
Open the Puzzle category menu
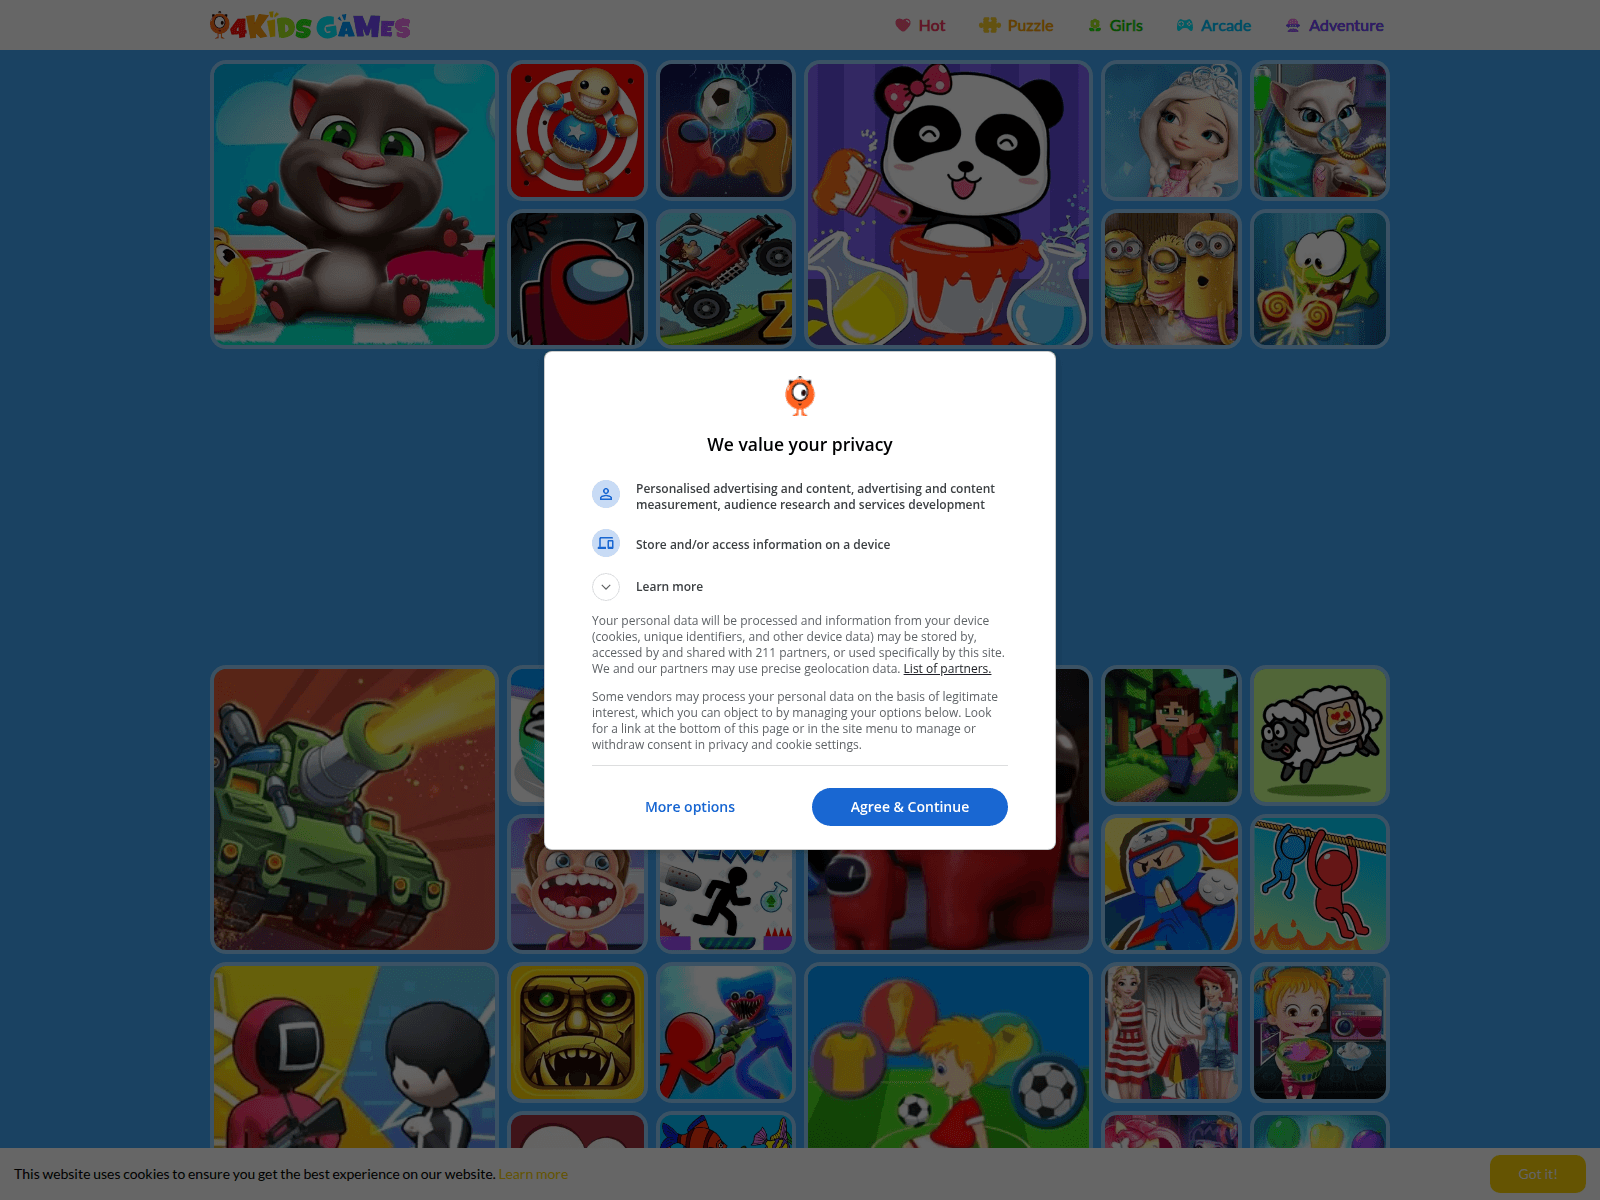coord(1016,26)
